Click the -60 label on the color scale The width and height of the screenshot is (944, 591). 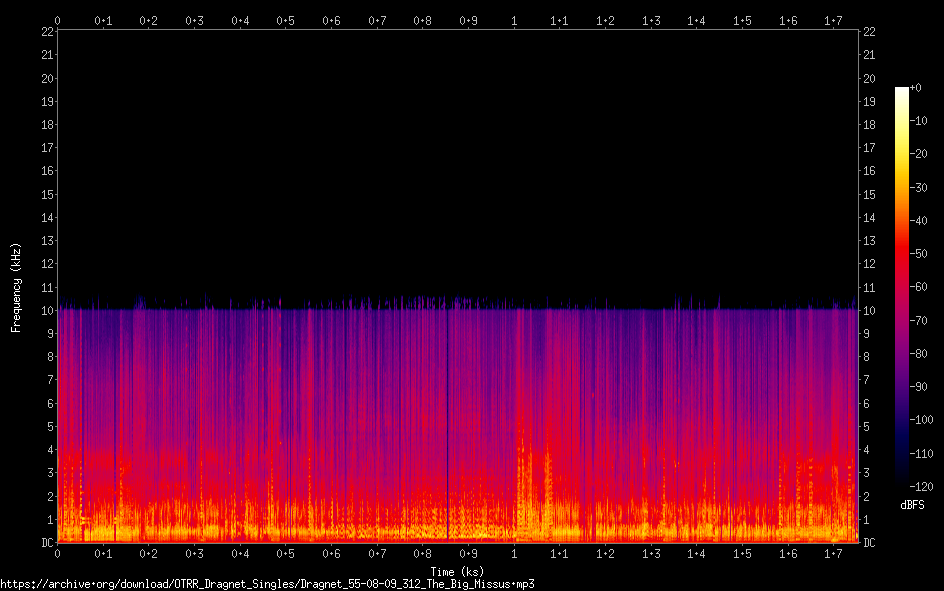pos(918,287)
